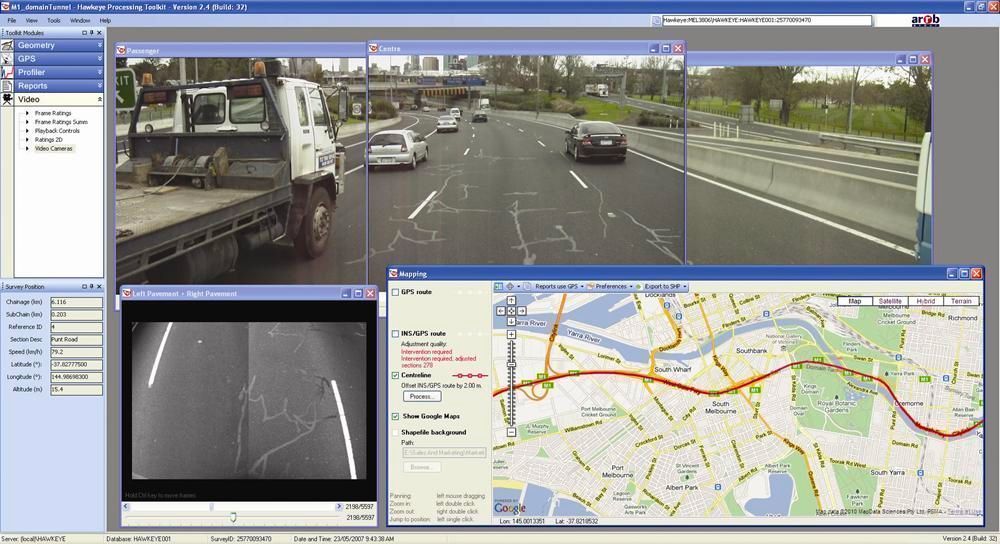Viewport: 1000px width, 544px height.
Task: Step forward one frame in Pavement window
Action: coord(339,506)
